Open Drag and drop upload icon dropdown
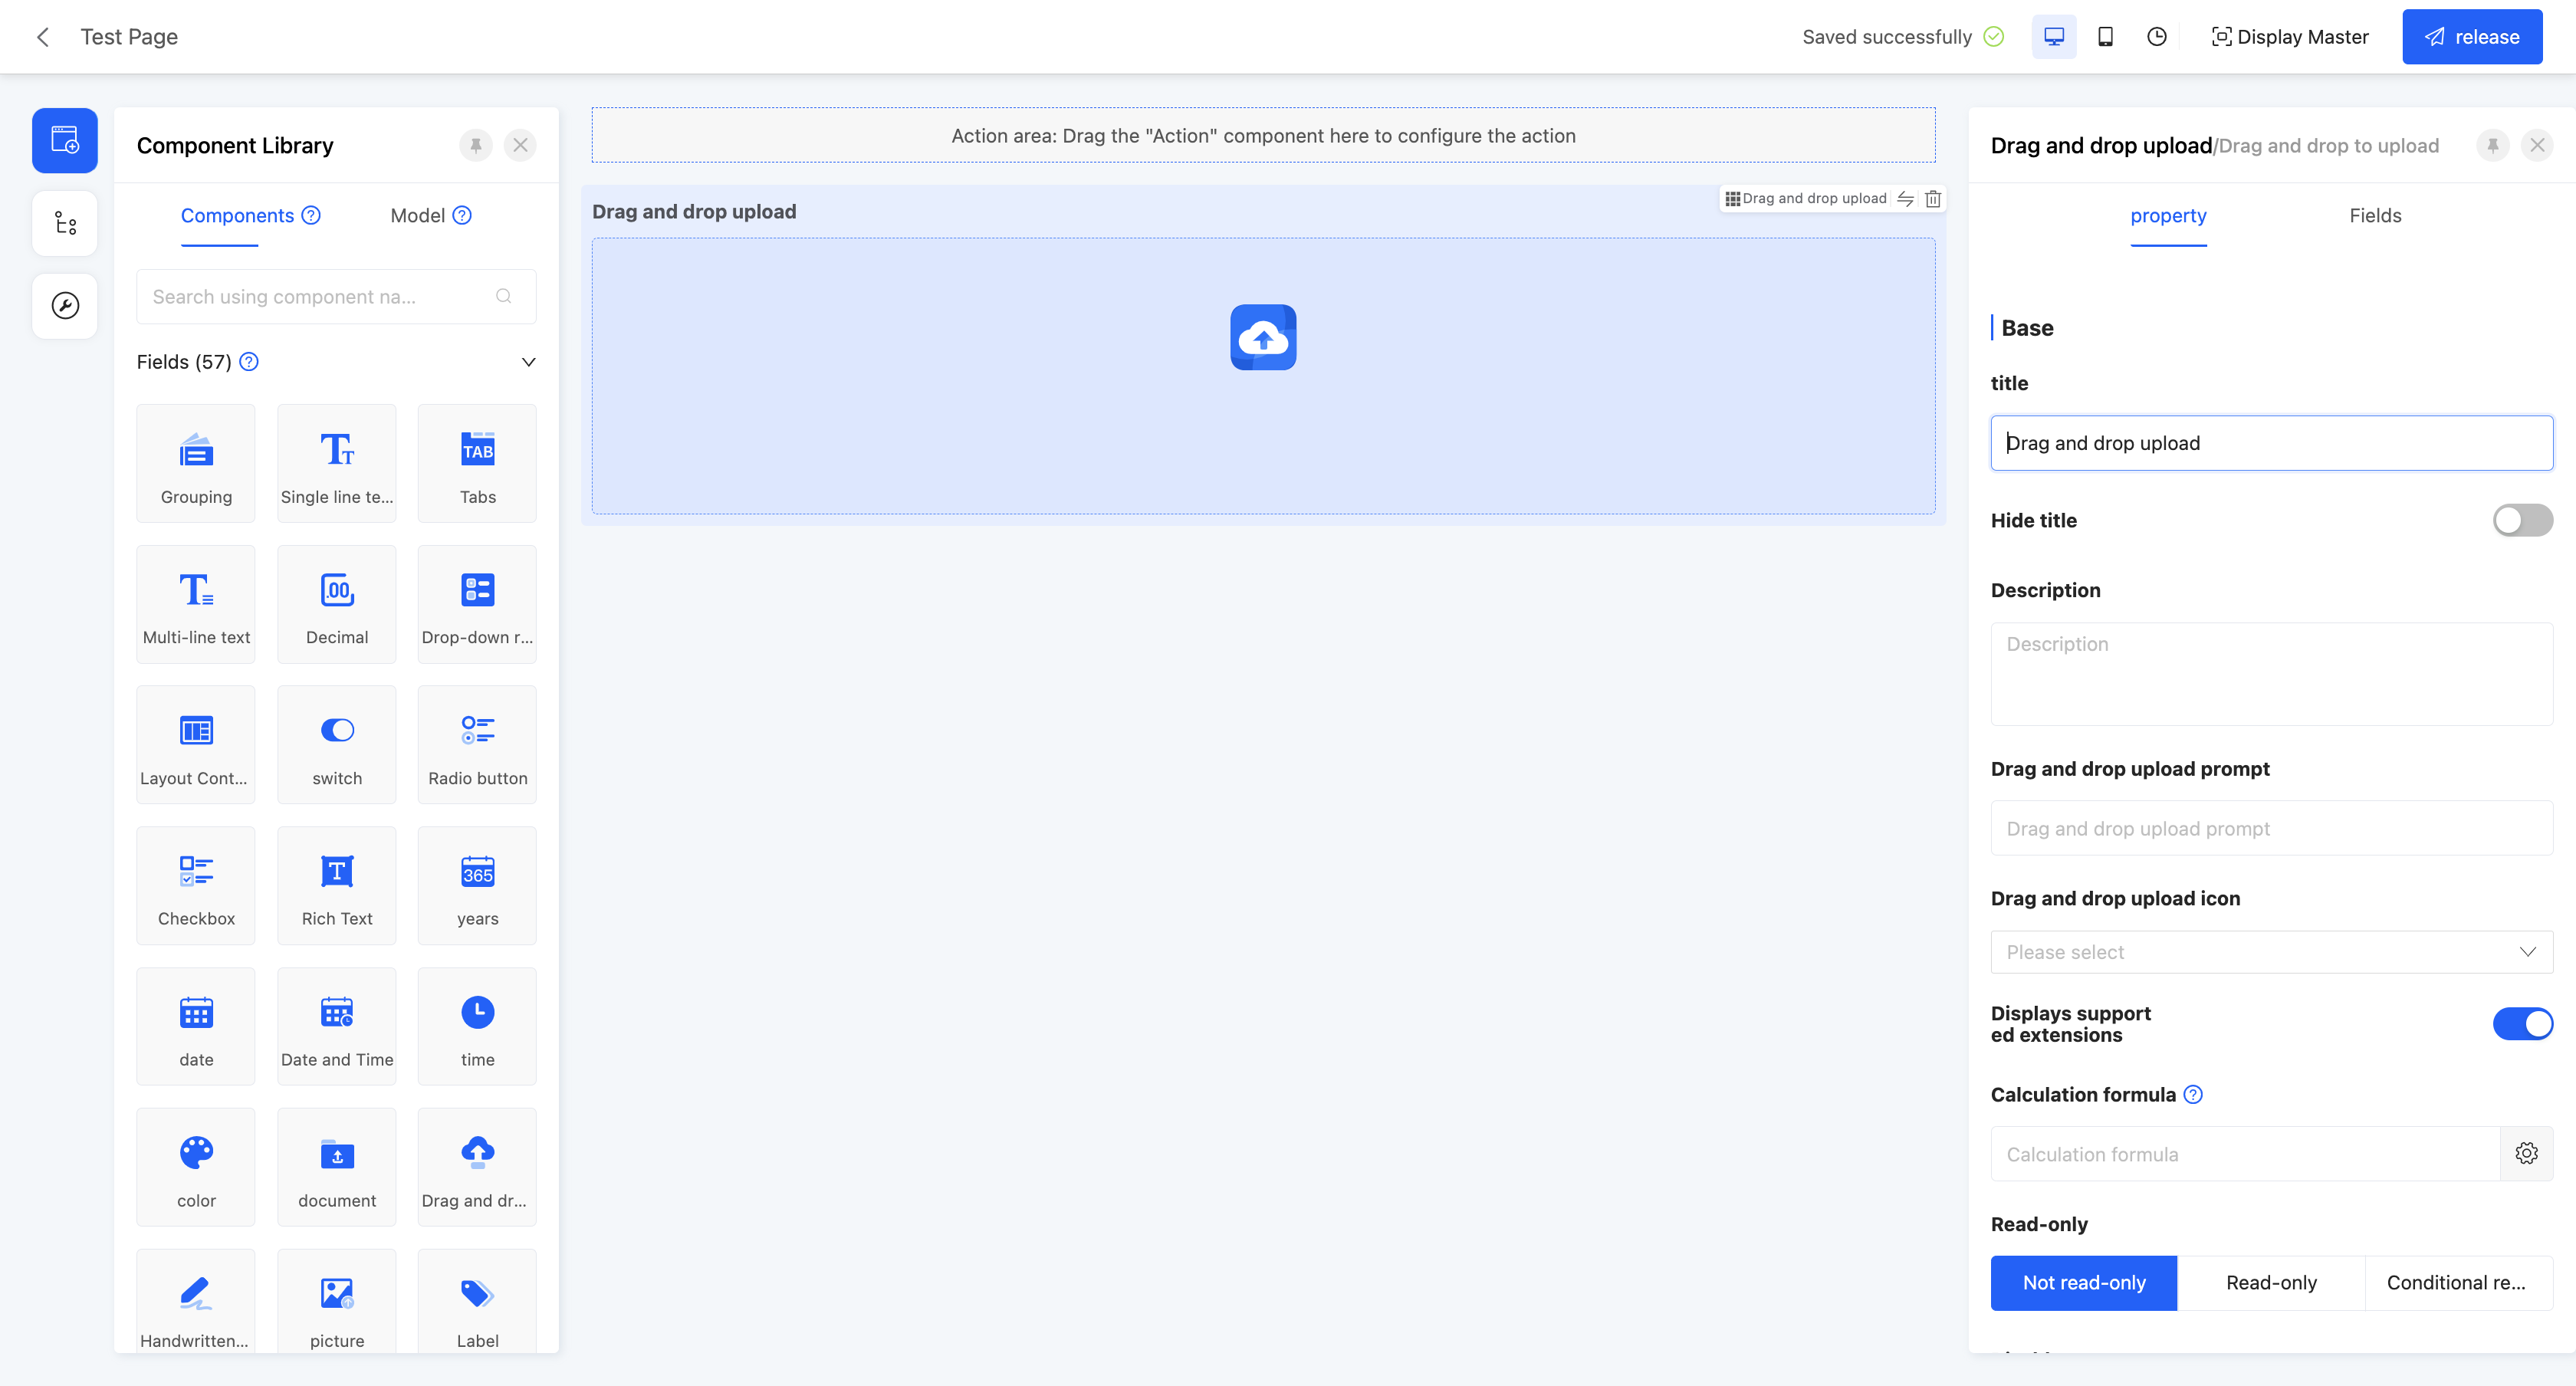 (x=2270, y=952)
